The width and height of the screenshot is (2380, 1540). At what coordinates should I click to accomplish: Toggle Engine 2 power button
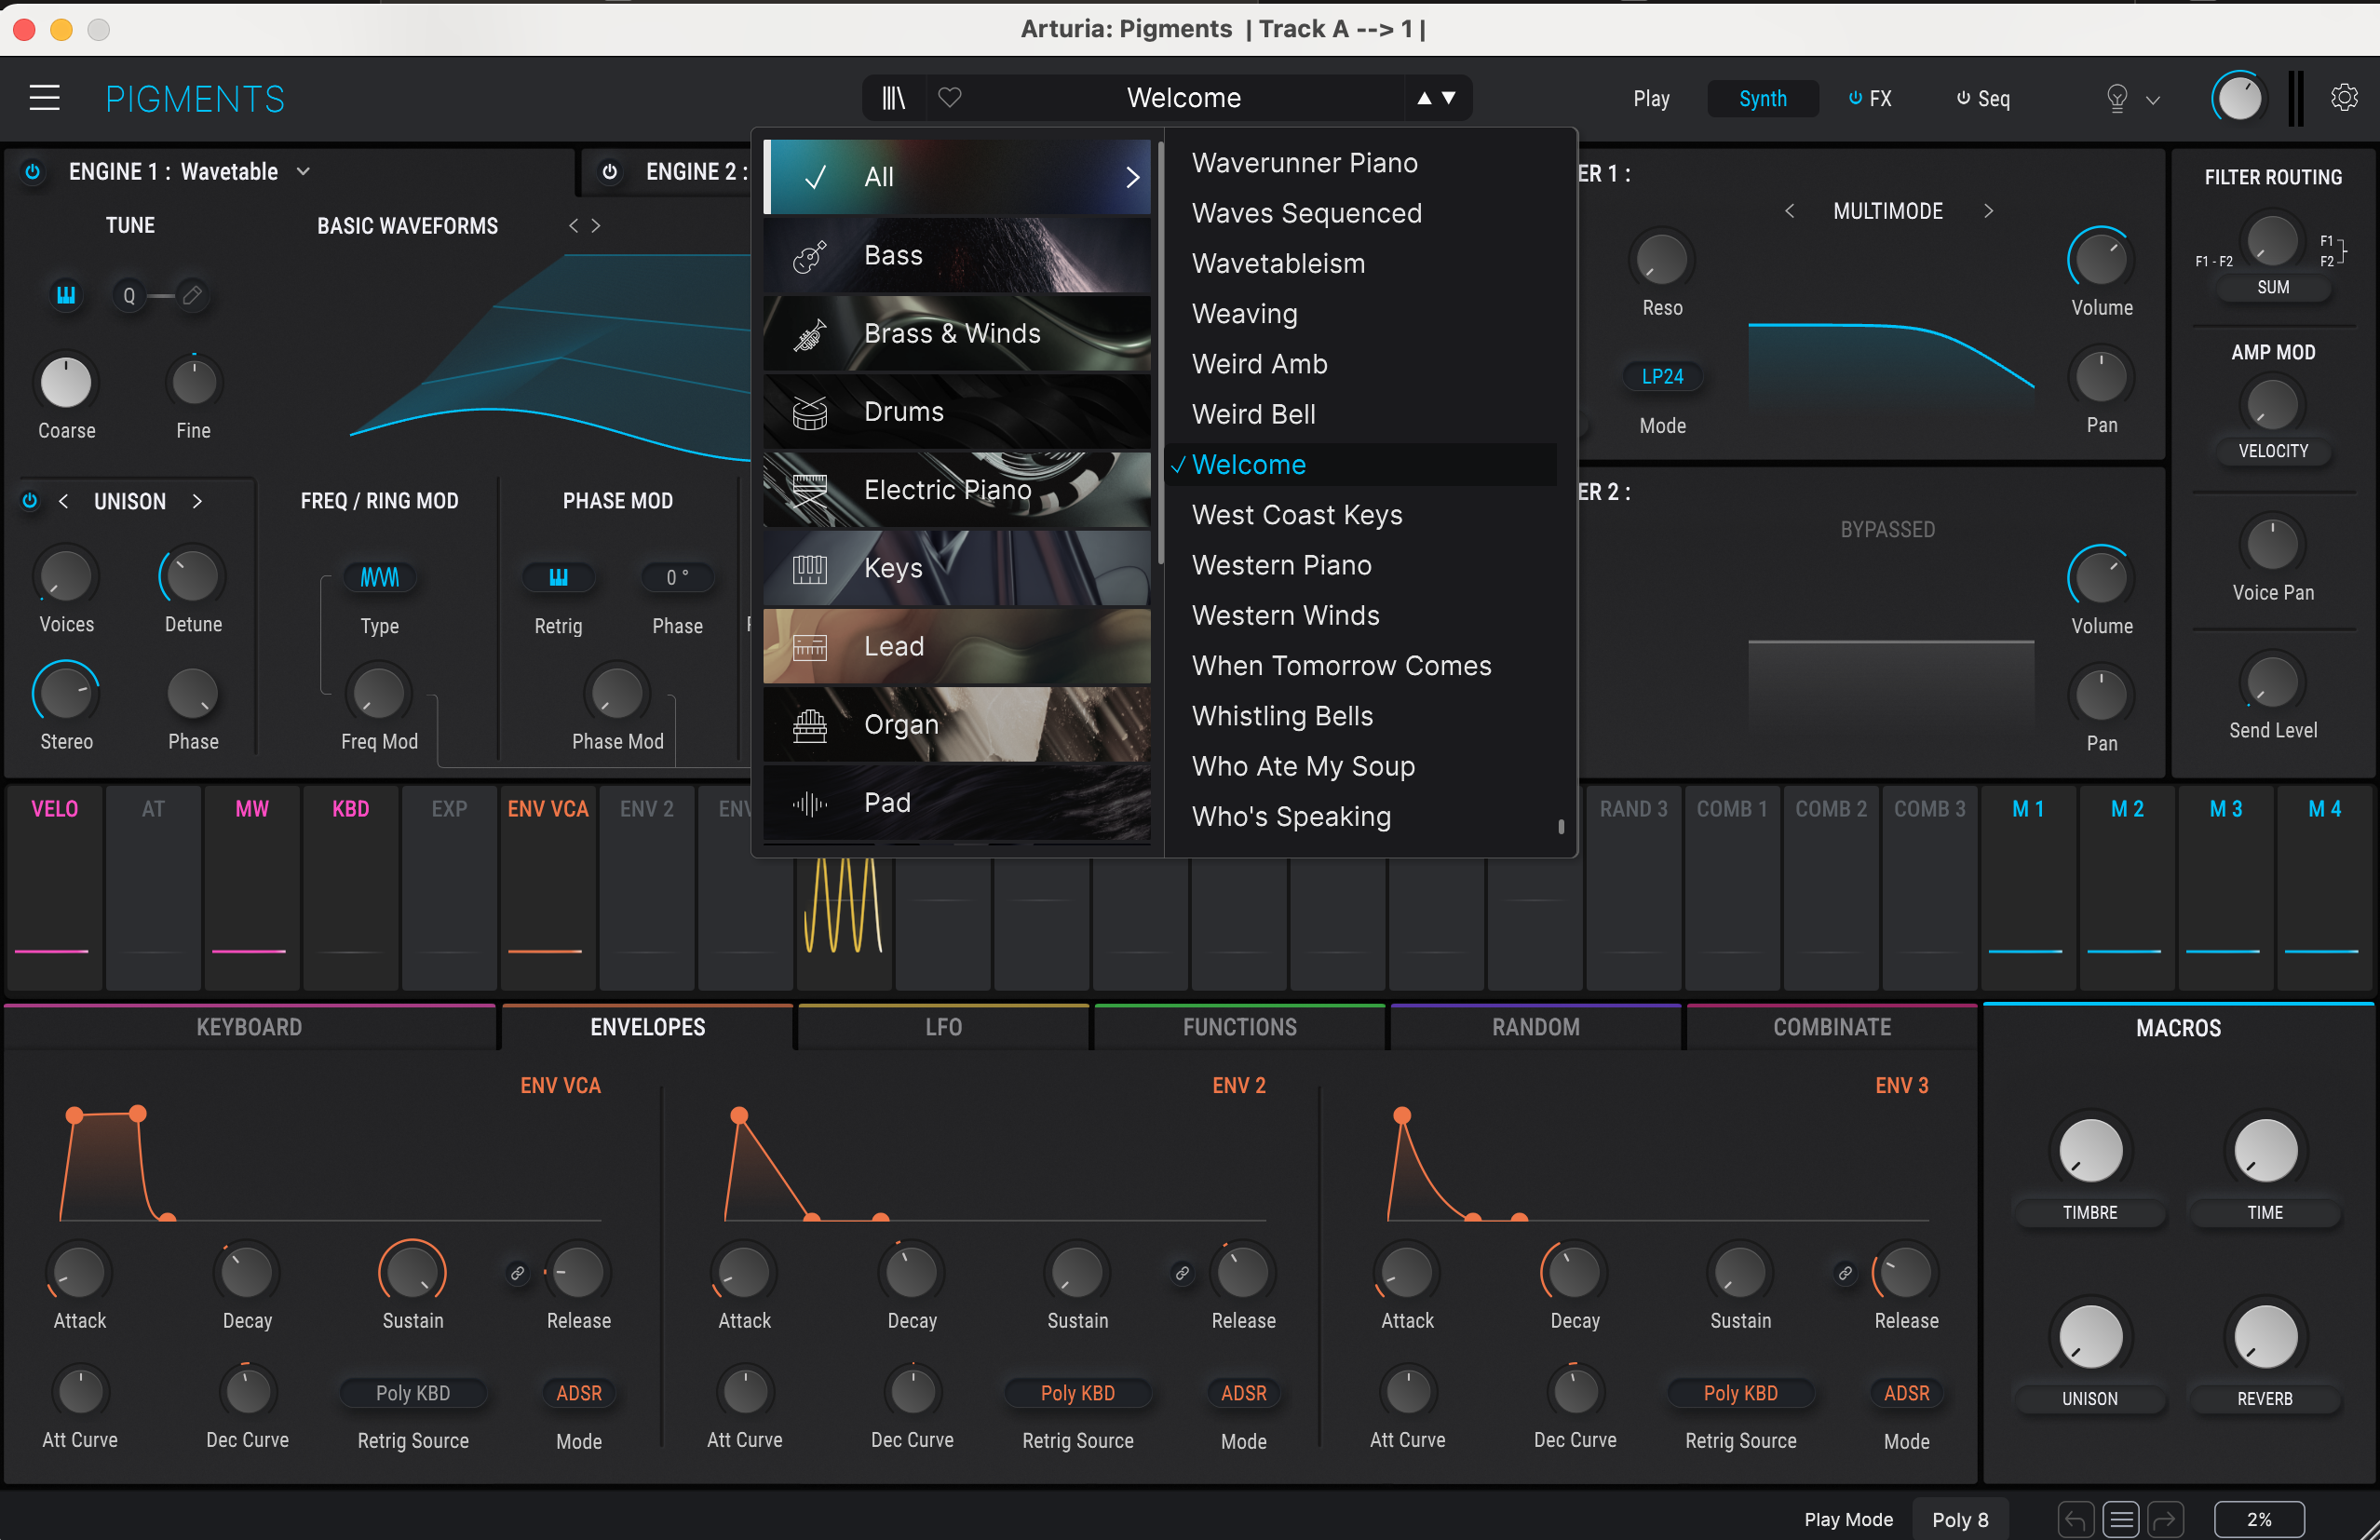click(x=609, y=172)
